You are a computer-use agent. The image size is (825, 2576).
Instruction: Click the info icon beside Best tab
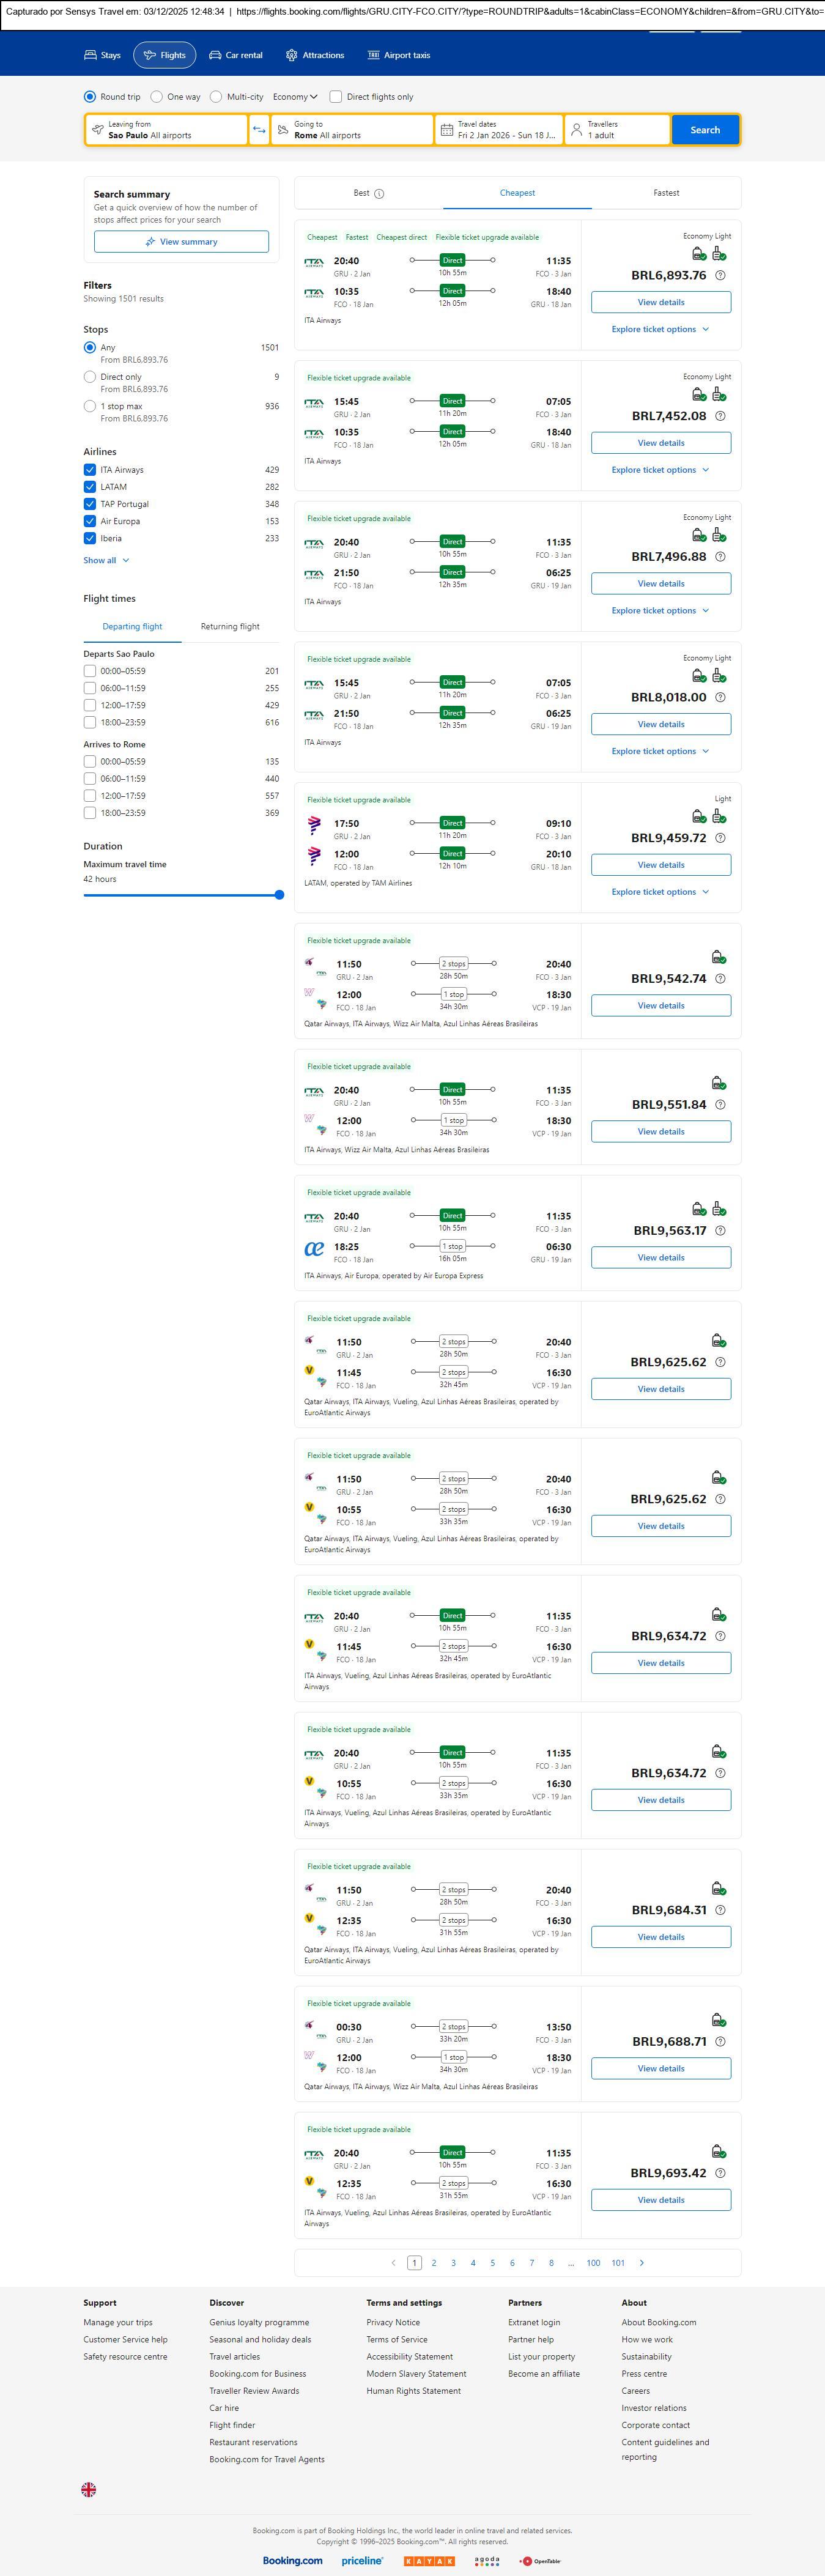[x=379, y=194]
